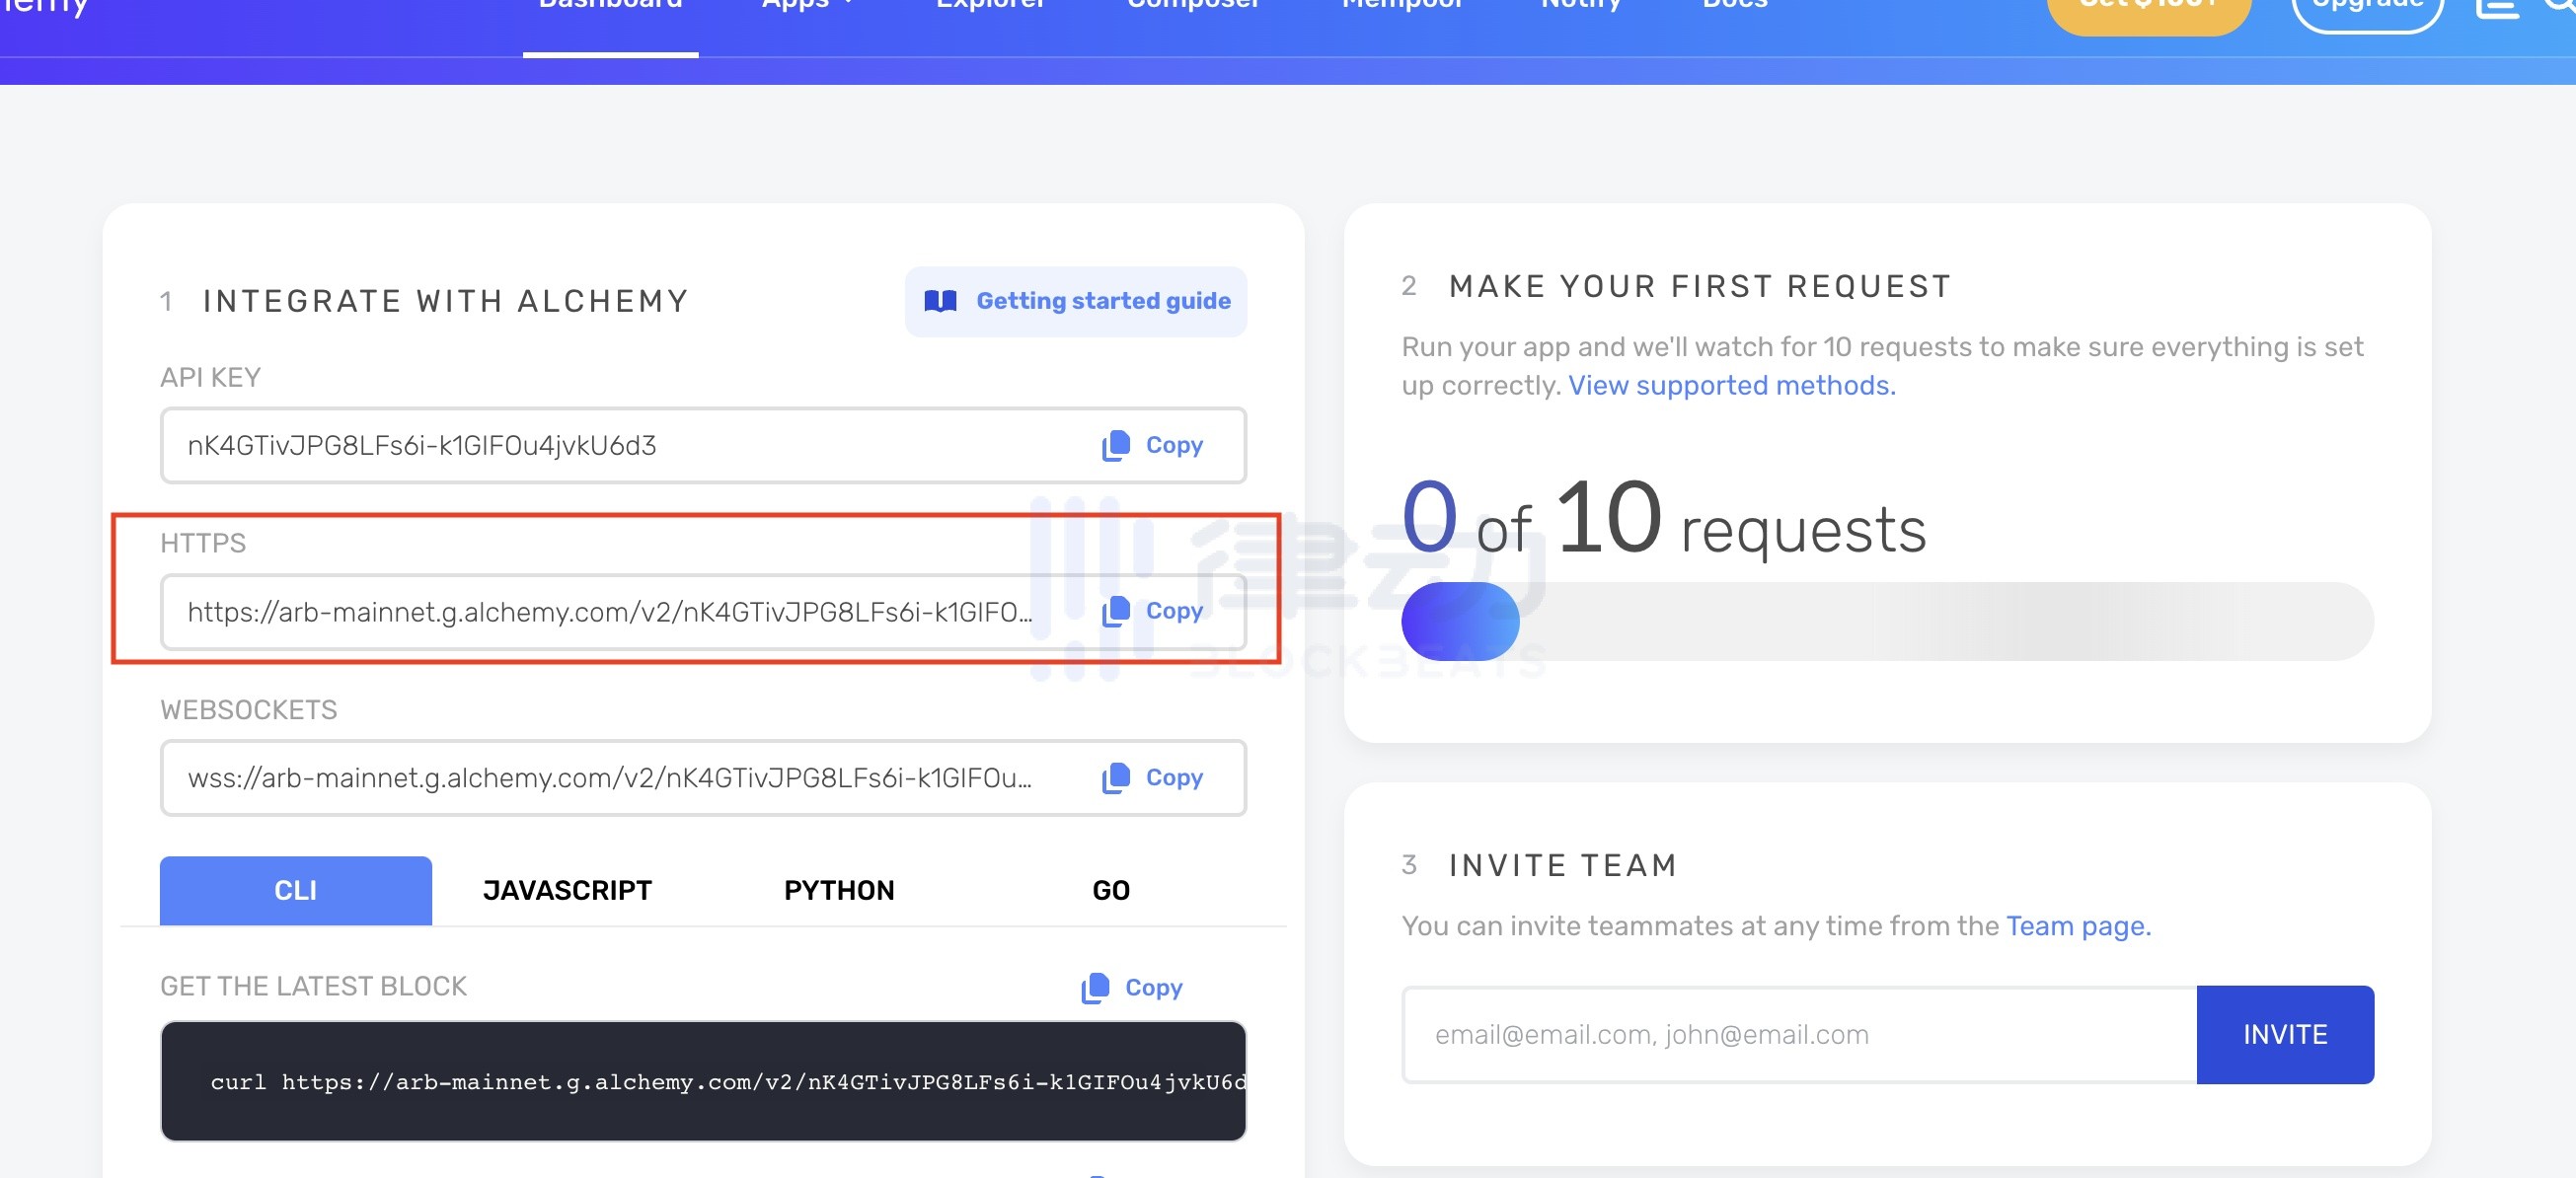Select the GO code tab

pyautogui.click(x=1110, y=890)
